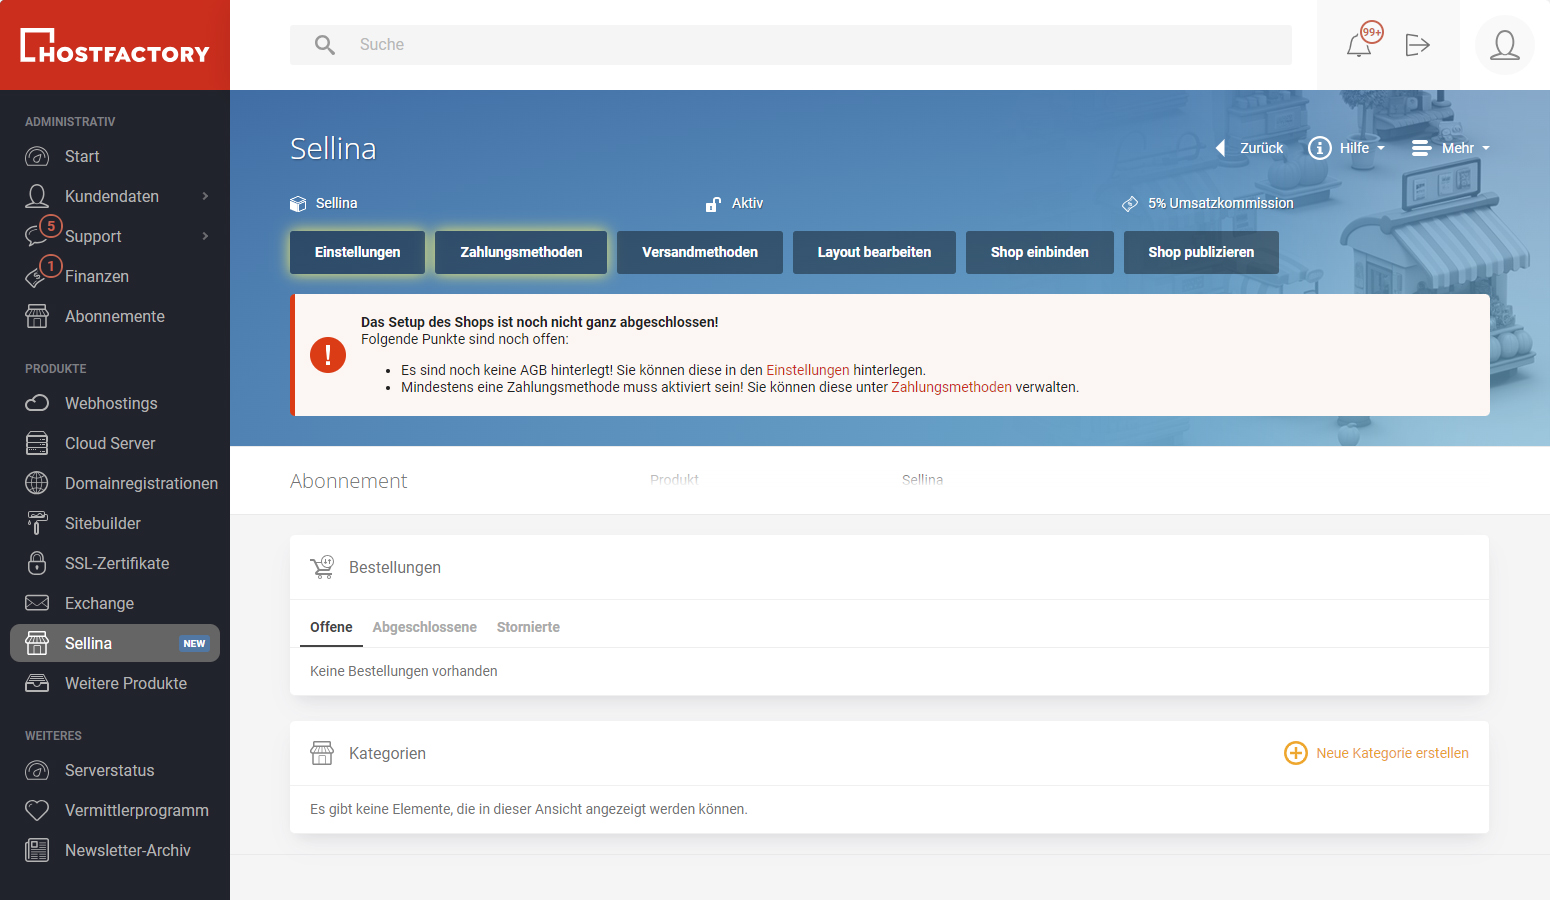
Task: Open the Hilfe dropdown arrow
Action: point(1381,148)
